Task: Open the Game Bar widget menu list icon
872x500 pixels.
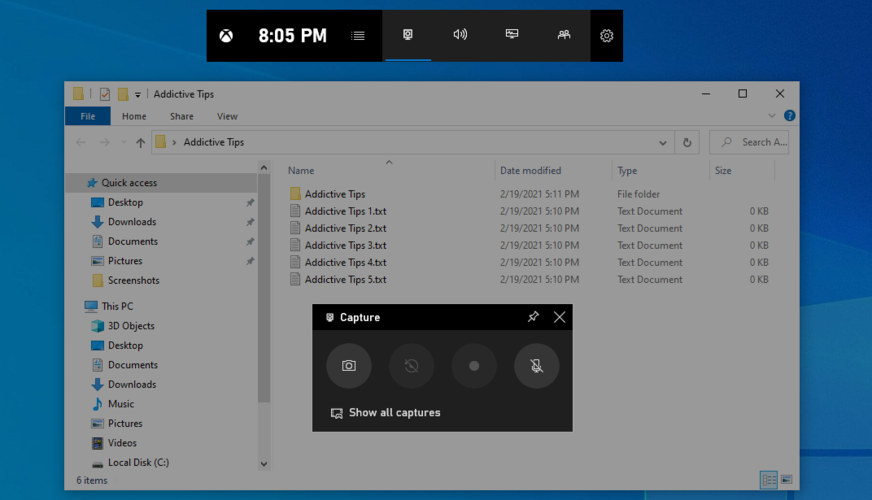Action: tap(358, 36)
